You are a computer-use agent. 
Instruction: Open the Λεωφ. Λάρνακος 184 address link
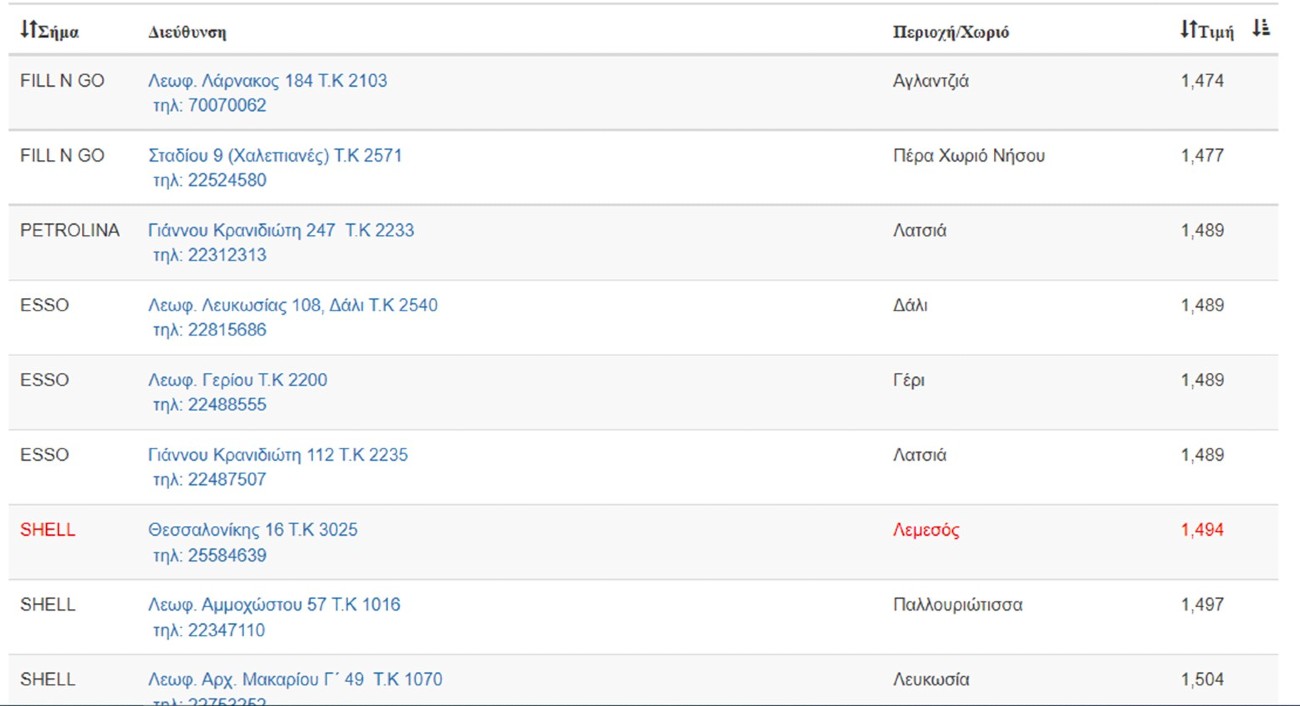tap(267, 81)
